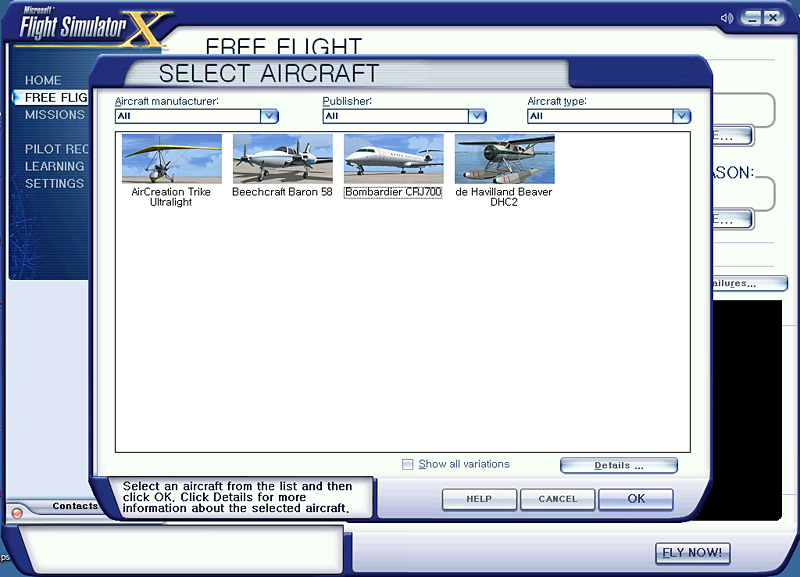Click the FLY NOW! button
800x577 pixels.
[692, 553]
